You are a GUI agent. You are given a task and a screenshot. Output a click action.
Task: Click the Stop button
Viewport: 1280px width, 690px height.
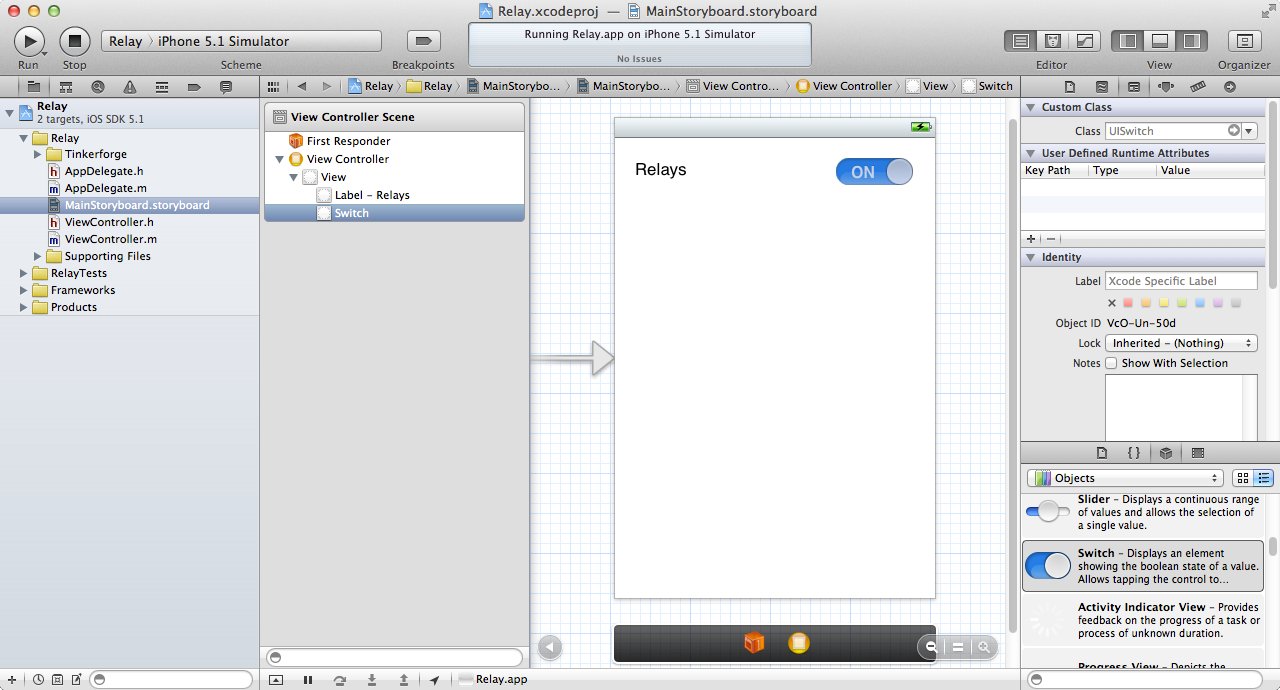point(75,41)
